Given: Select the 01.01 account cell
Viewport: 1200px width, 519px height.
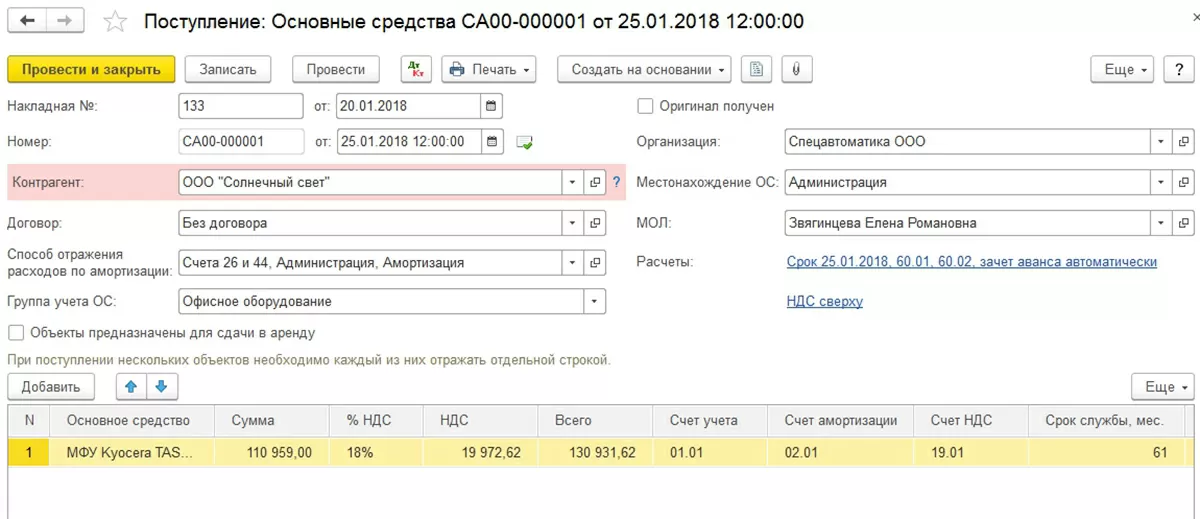Looking at the screenshot, I should point(710,453).
